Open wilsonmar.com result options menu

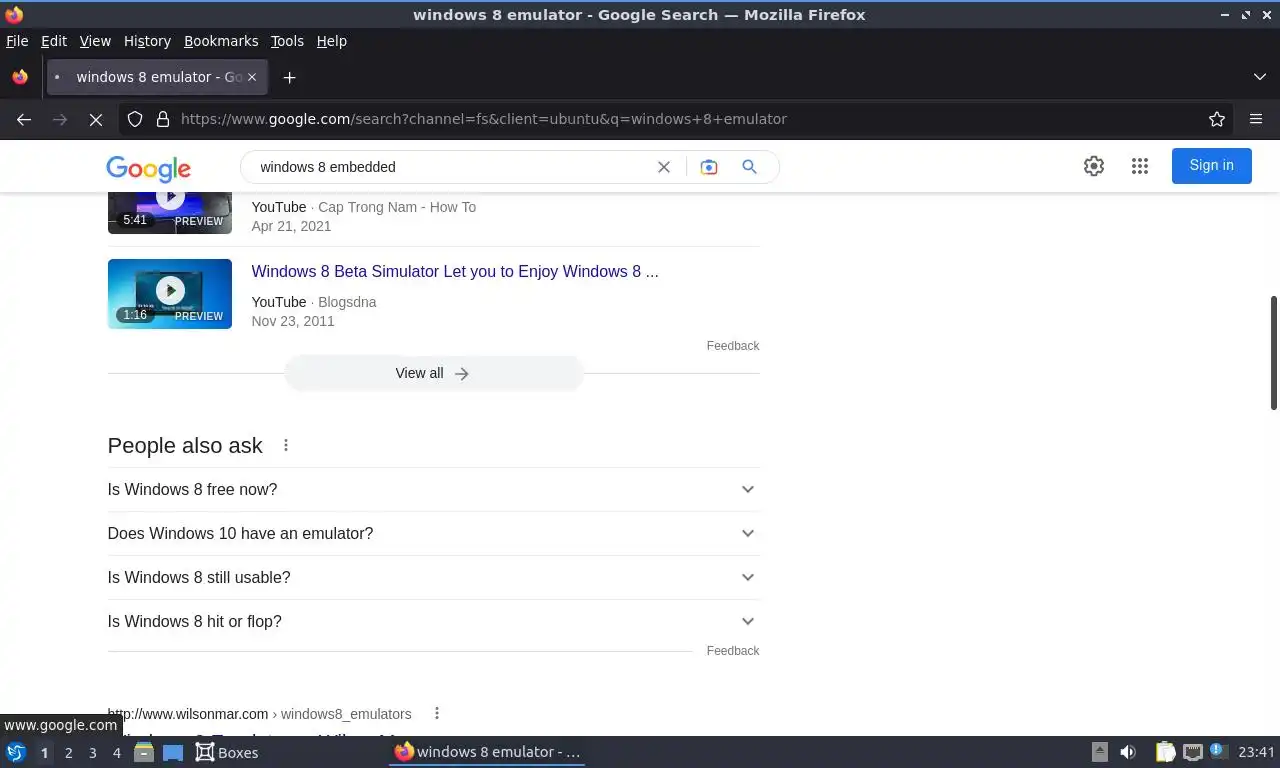point(437,713)
